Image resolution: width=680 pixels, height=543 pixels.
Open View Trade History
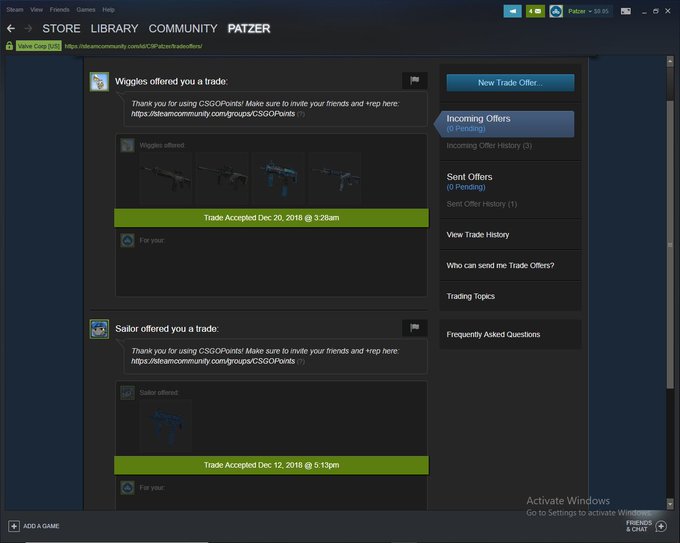(478, 235)
